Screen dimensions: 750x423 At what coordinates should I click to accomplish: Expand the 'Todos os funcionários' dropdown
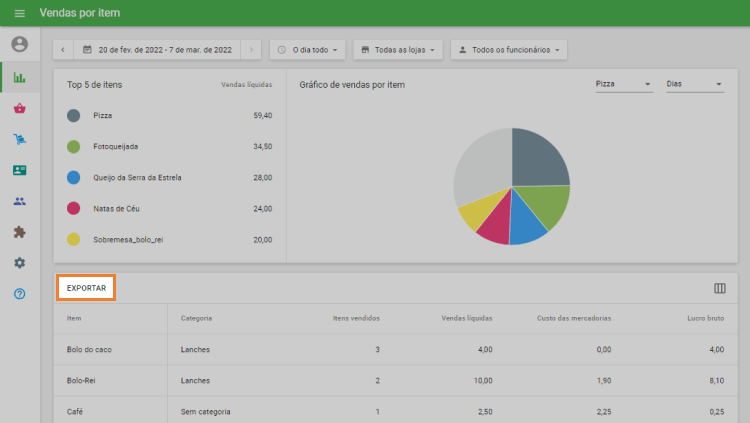click(x=508, y=49)
